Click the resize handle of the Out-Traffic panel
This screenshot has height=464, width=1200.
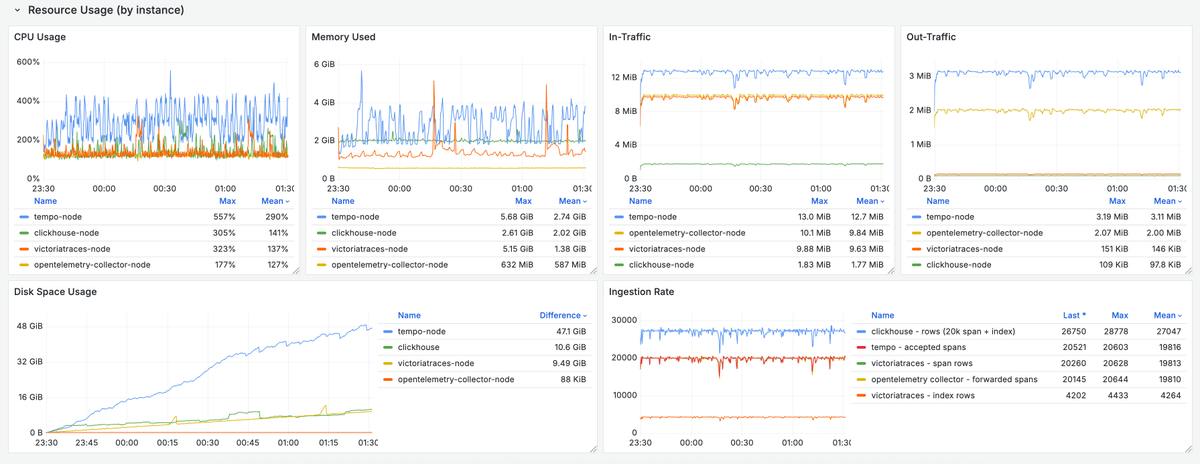point(1188,271)
